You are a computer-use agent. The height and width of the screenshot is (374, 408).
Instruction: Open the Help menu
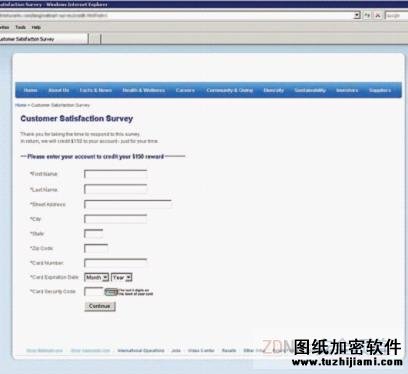(x=36, y=27)
